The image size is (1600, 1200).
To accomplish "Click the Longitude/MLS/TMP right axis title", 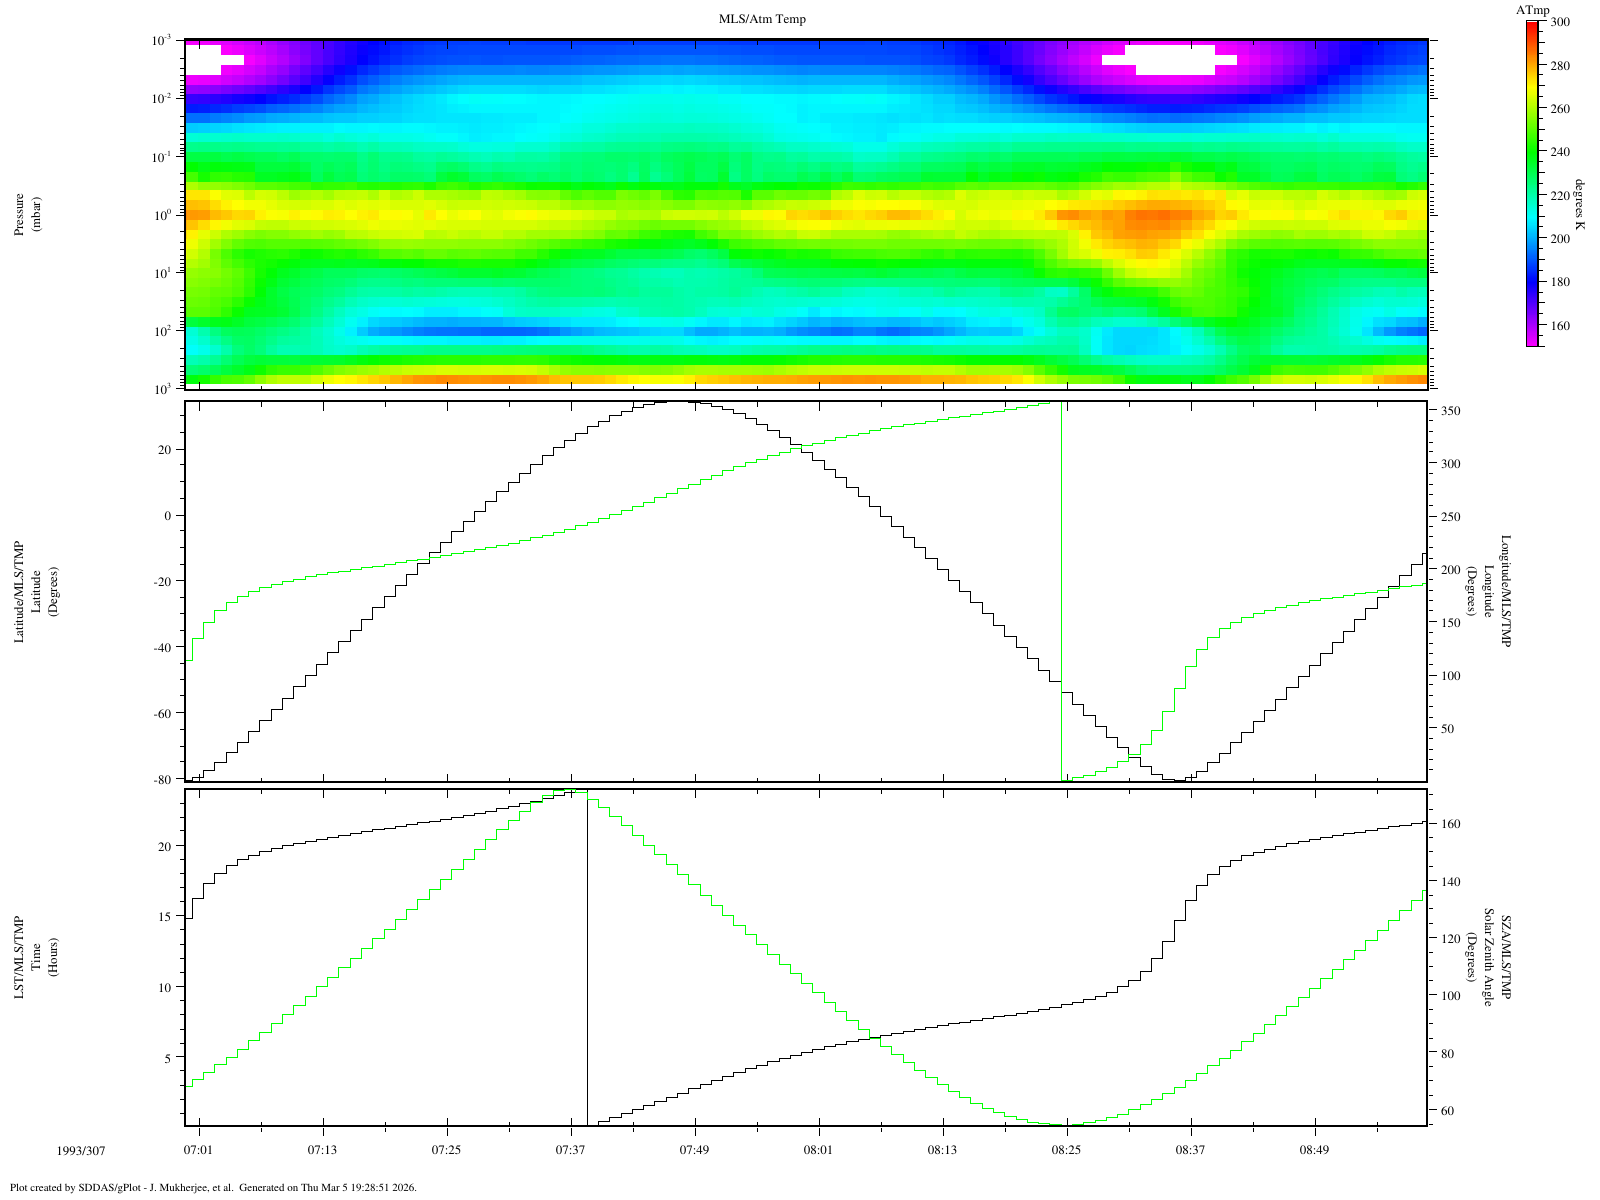I will (1505, 591).
